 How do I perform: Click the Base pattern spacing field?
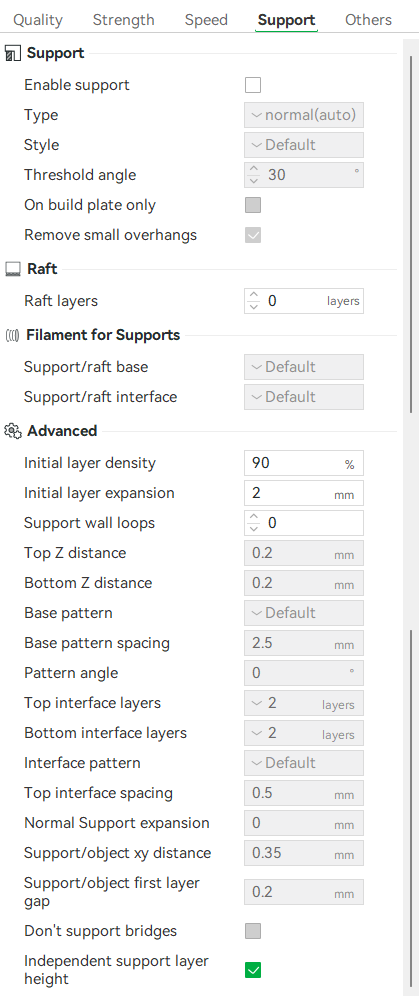tap(304, 643)
